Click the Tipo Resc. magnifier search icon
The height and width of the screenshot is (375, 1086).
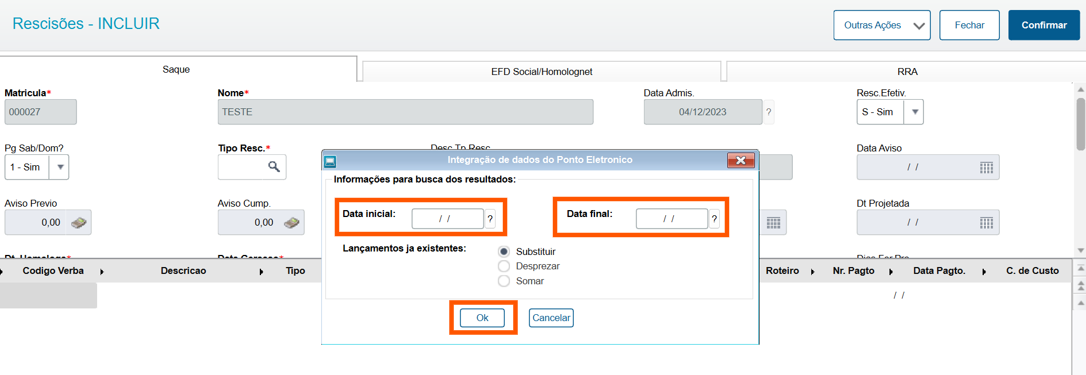274,167
